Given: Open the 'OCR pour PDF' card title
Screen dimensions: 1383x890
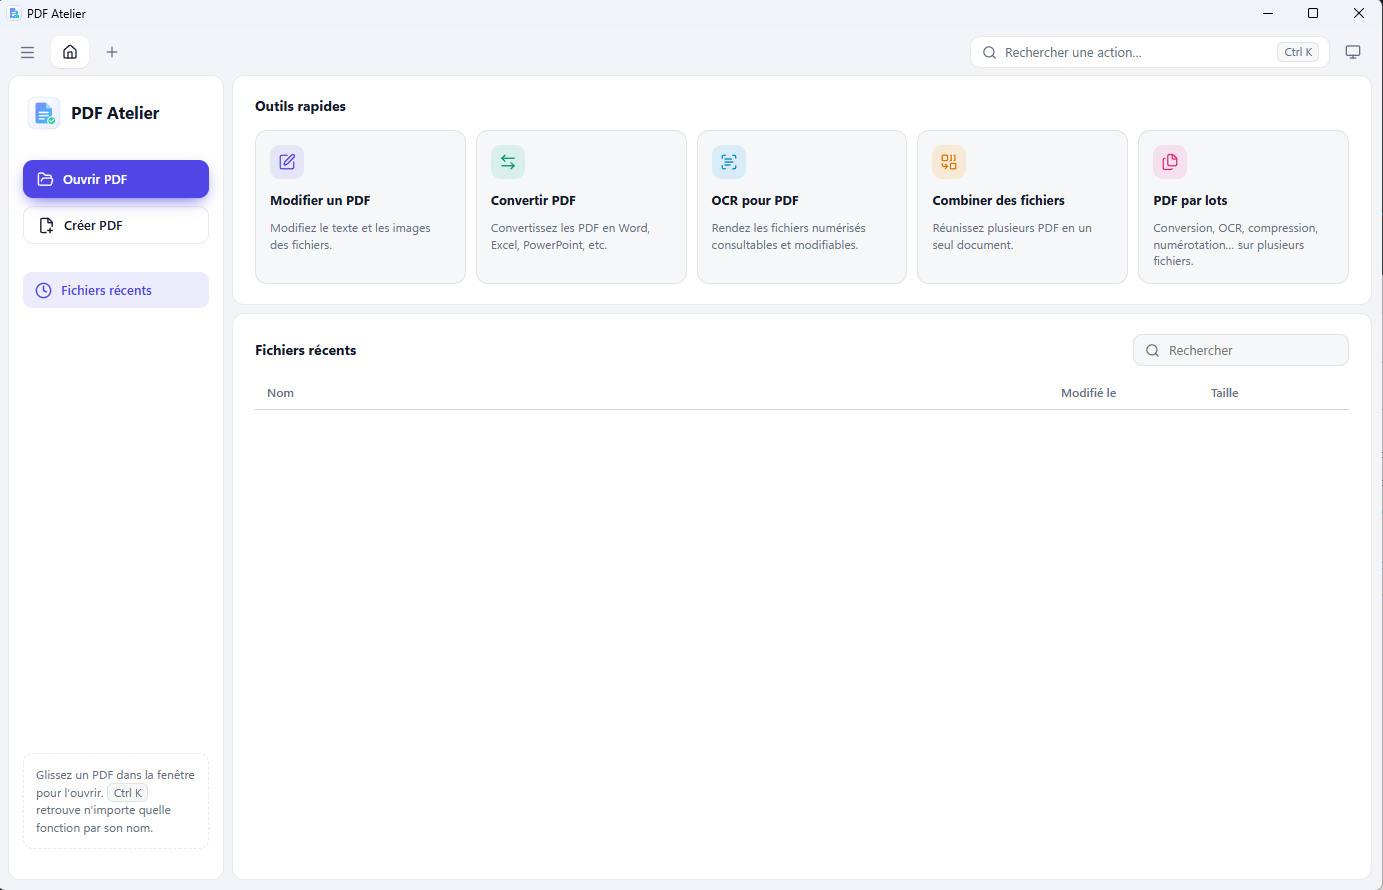Looking at the screenshot, I should pos(755,200).
